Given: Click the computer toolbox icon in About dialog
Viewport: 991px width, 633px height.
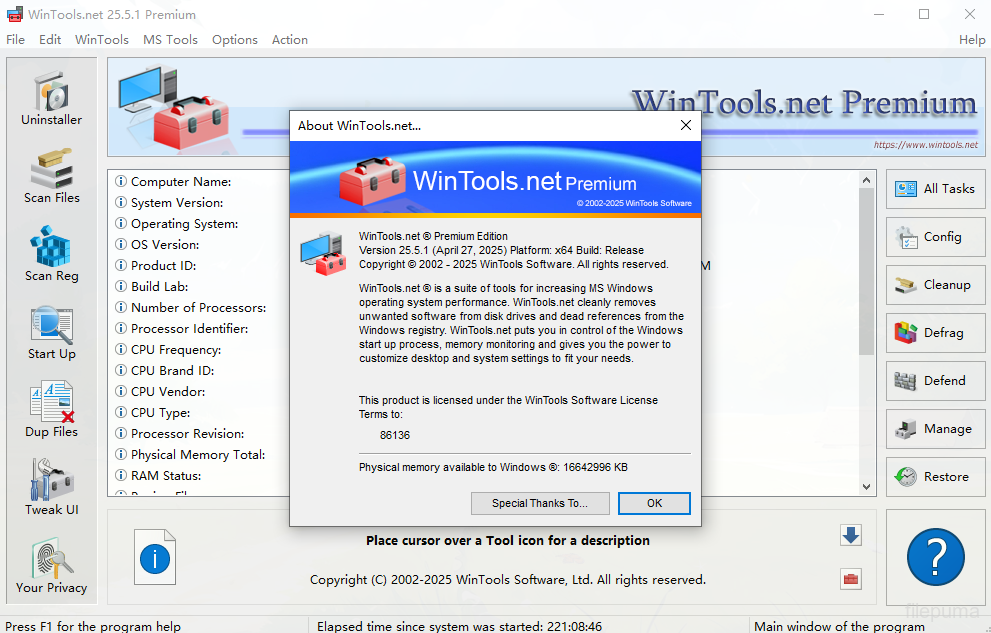Looking at the screenshot, I should click(x=323, y=253).
